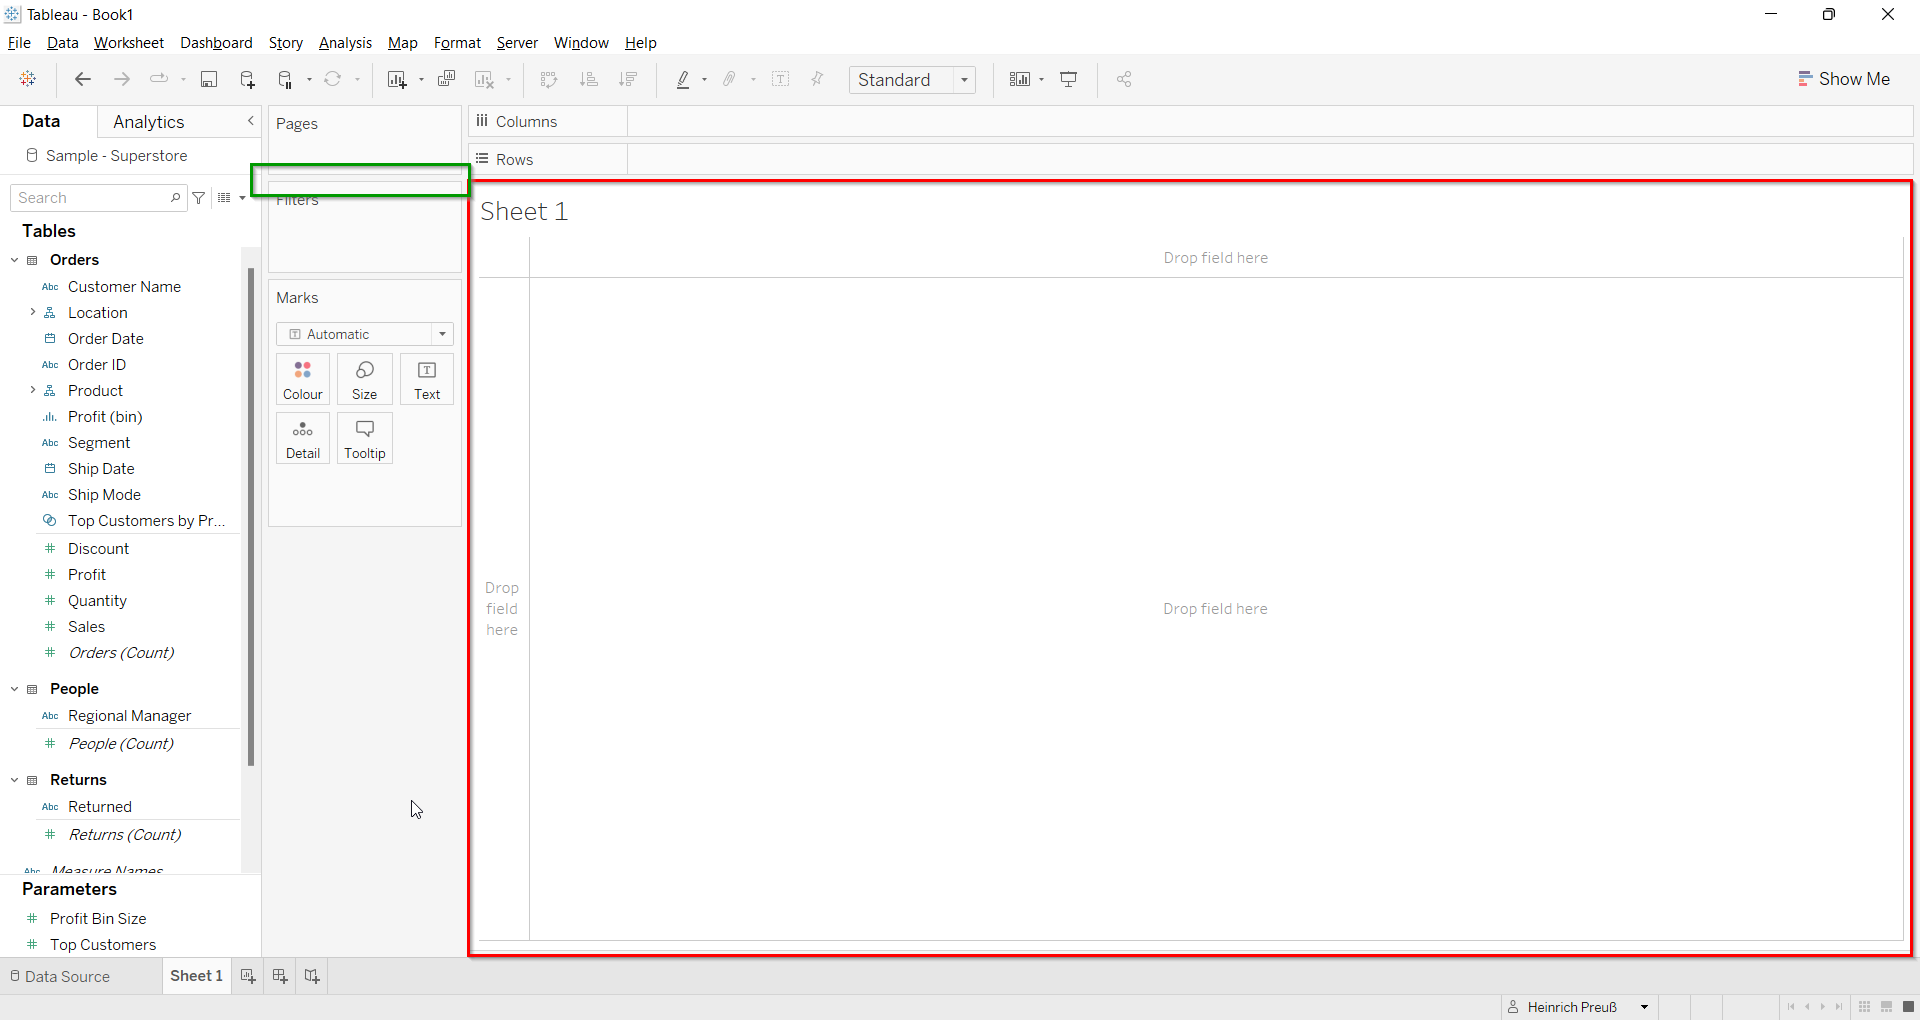This screenshot has width=1920, height=1020.
Task: Open the Format menu
Action: (457, 43)
